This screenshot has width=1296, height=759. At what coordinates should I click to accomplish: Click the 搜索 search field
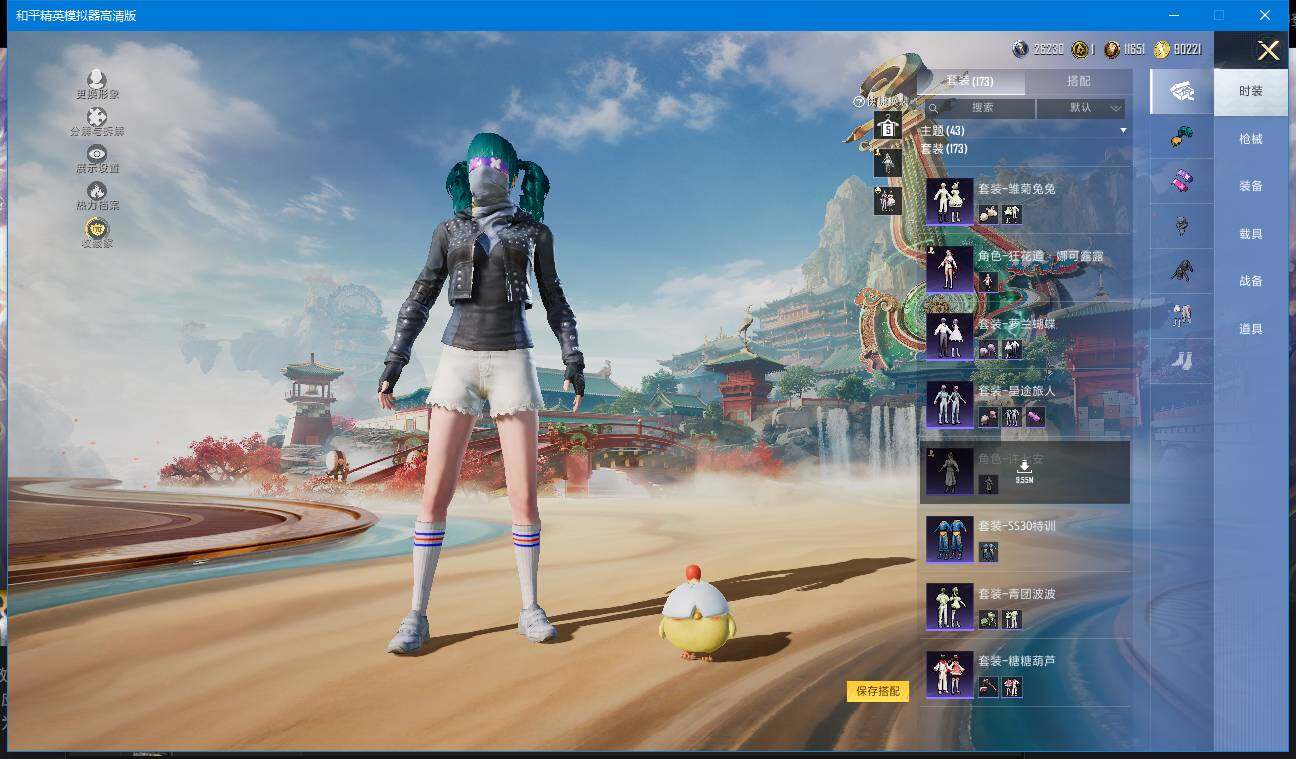(x=981, y=108)
